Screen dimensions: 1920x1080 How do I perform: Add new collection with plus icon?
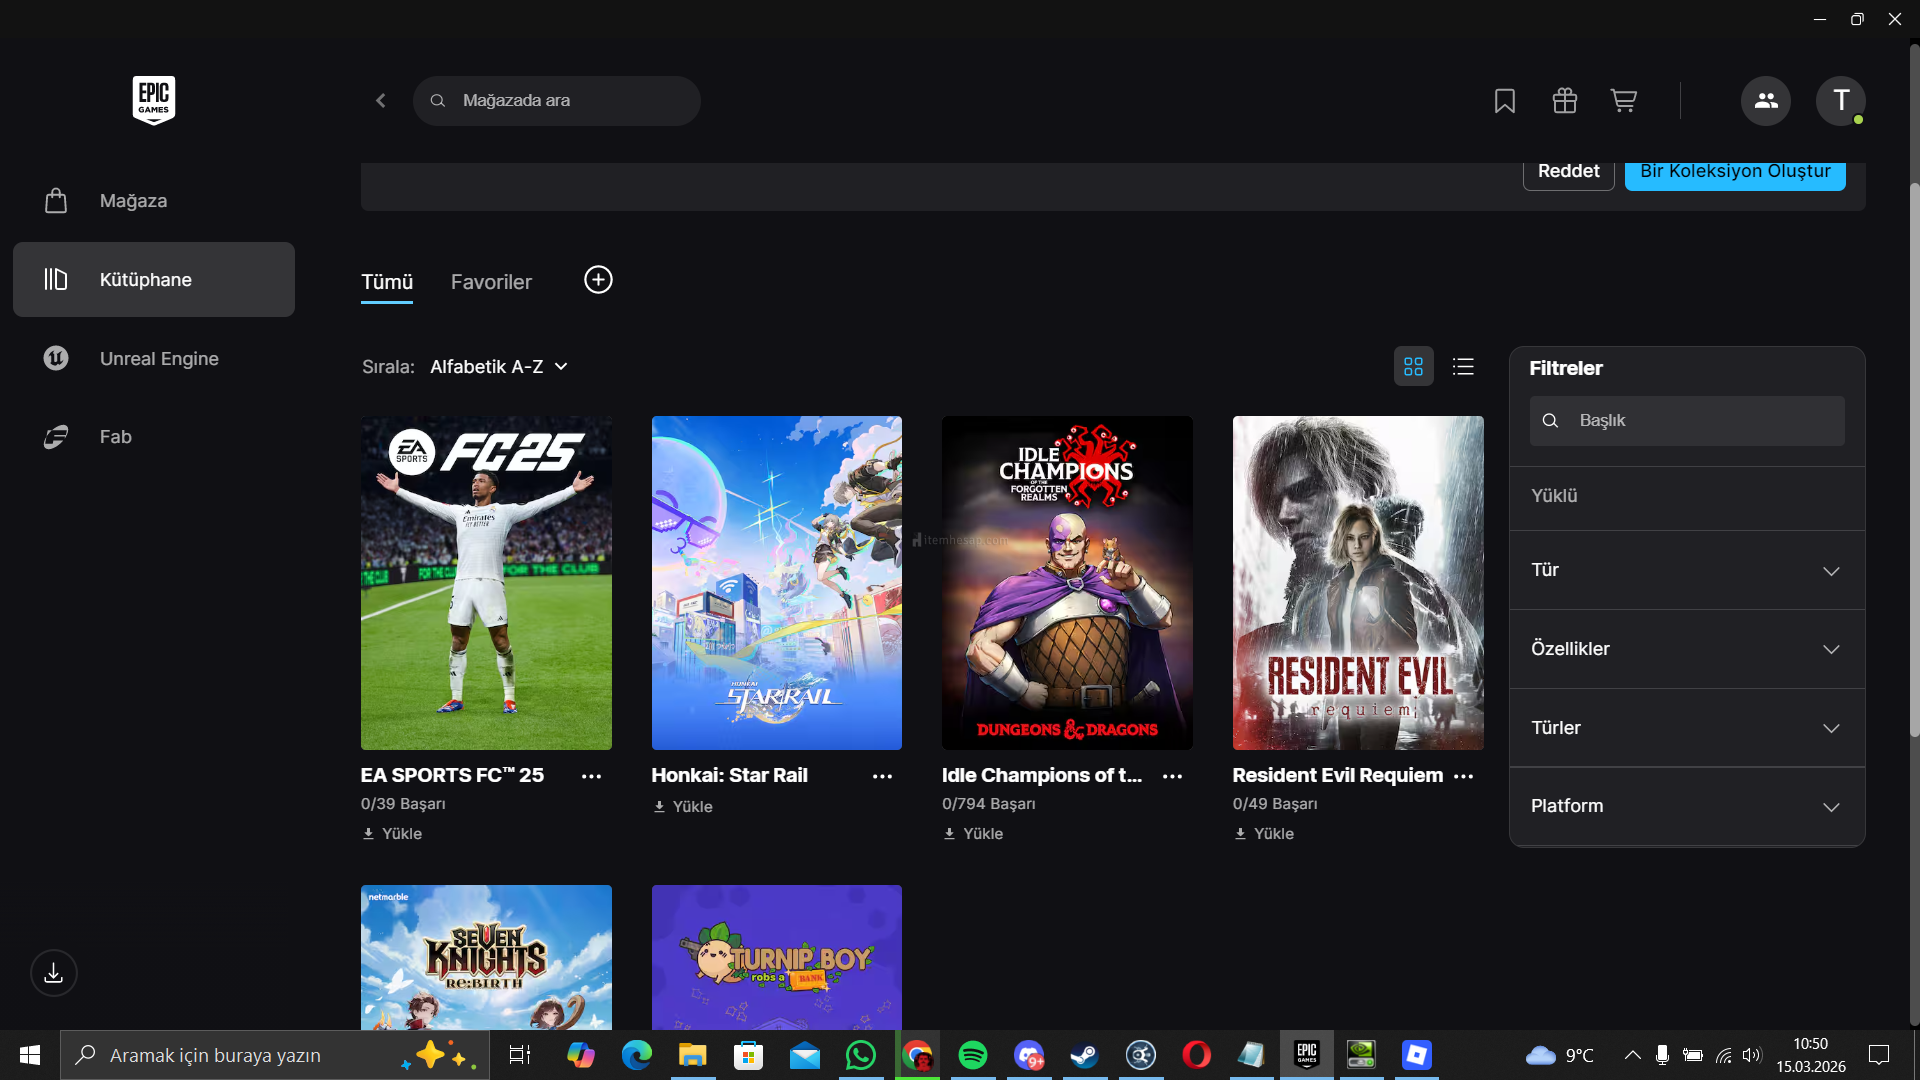pos(598,280)
